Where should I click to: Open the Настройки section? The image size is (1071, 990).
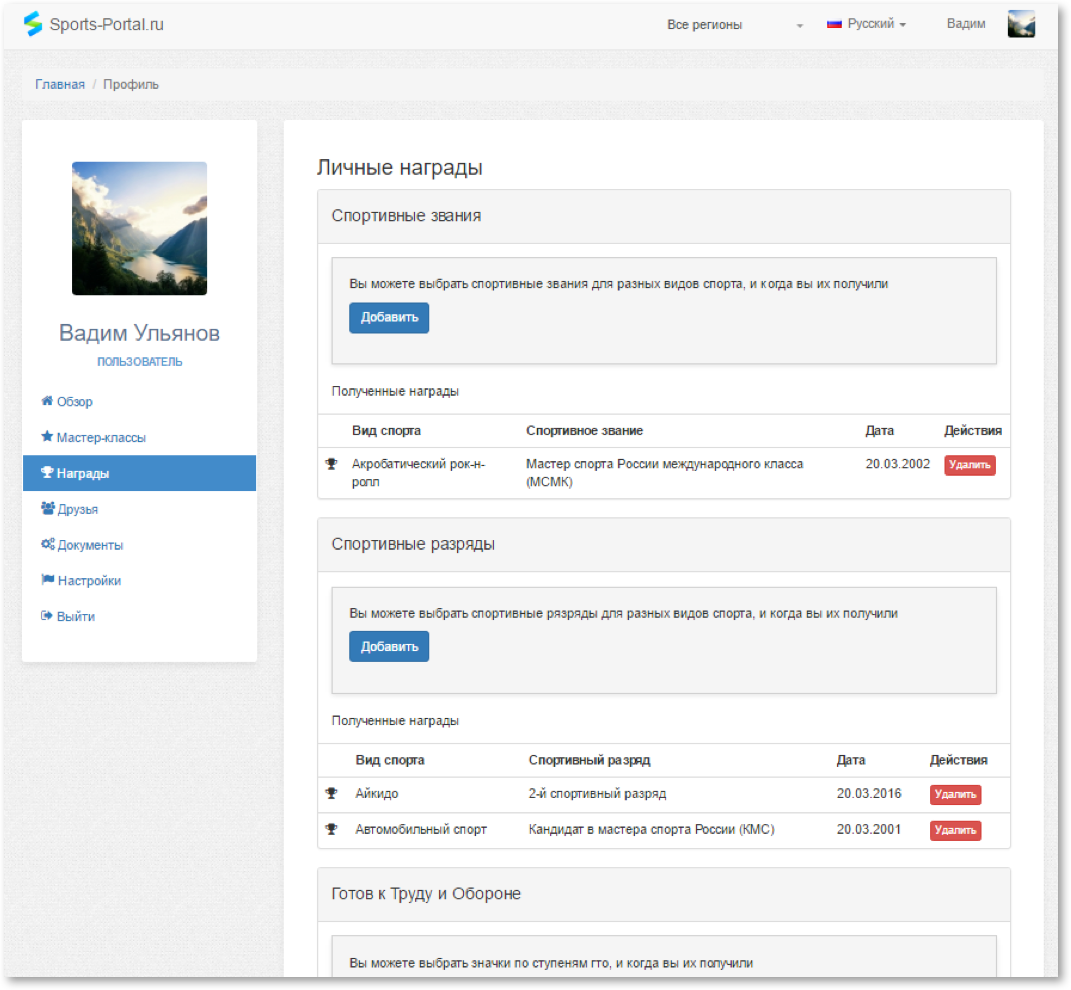139,581
